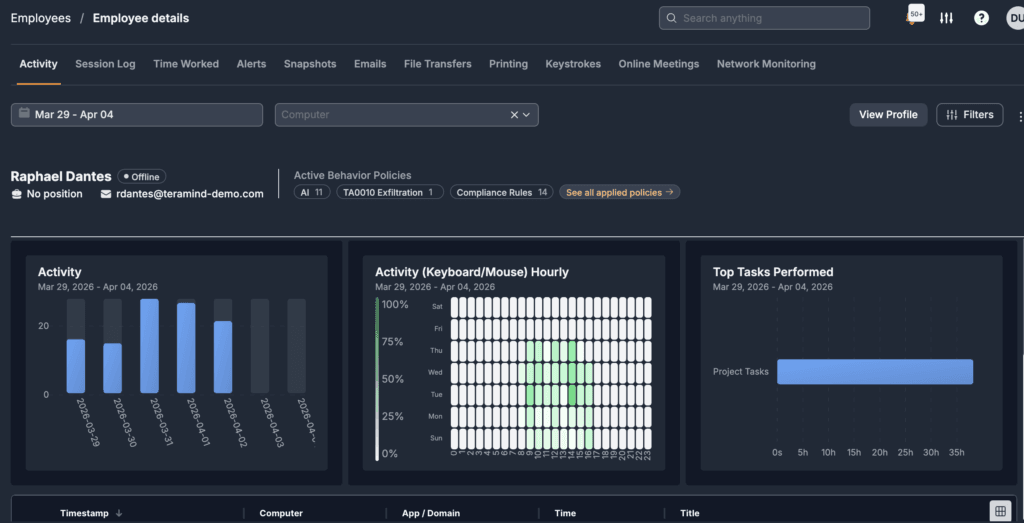Click the Project Tasks axis label
This screenshot has width=1024, height=523.
click(741, 372)
